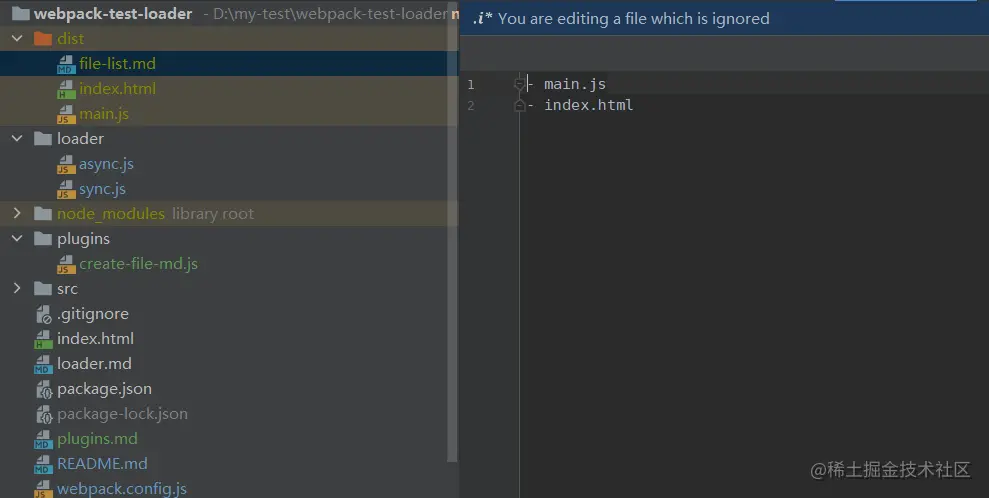
Task: Select node_modules library root entry
Action: (x=155, y=214)
